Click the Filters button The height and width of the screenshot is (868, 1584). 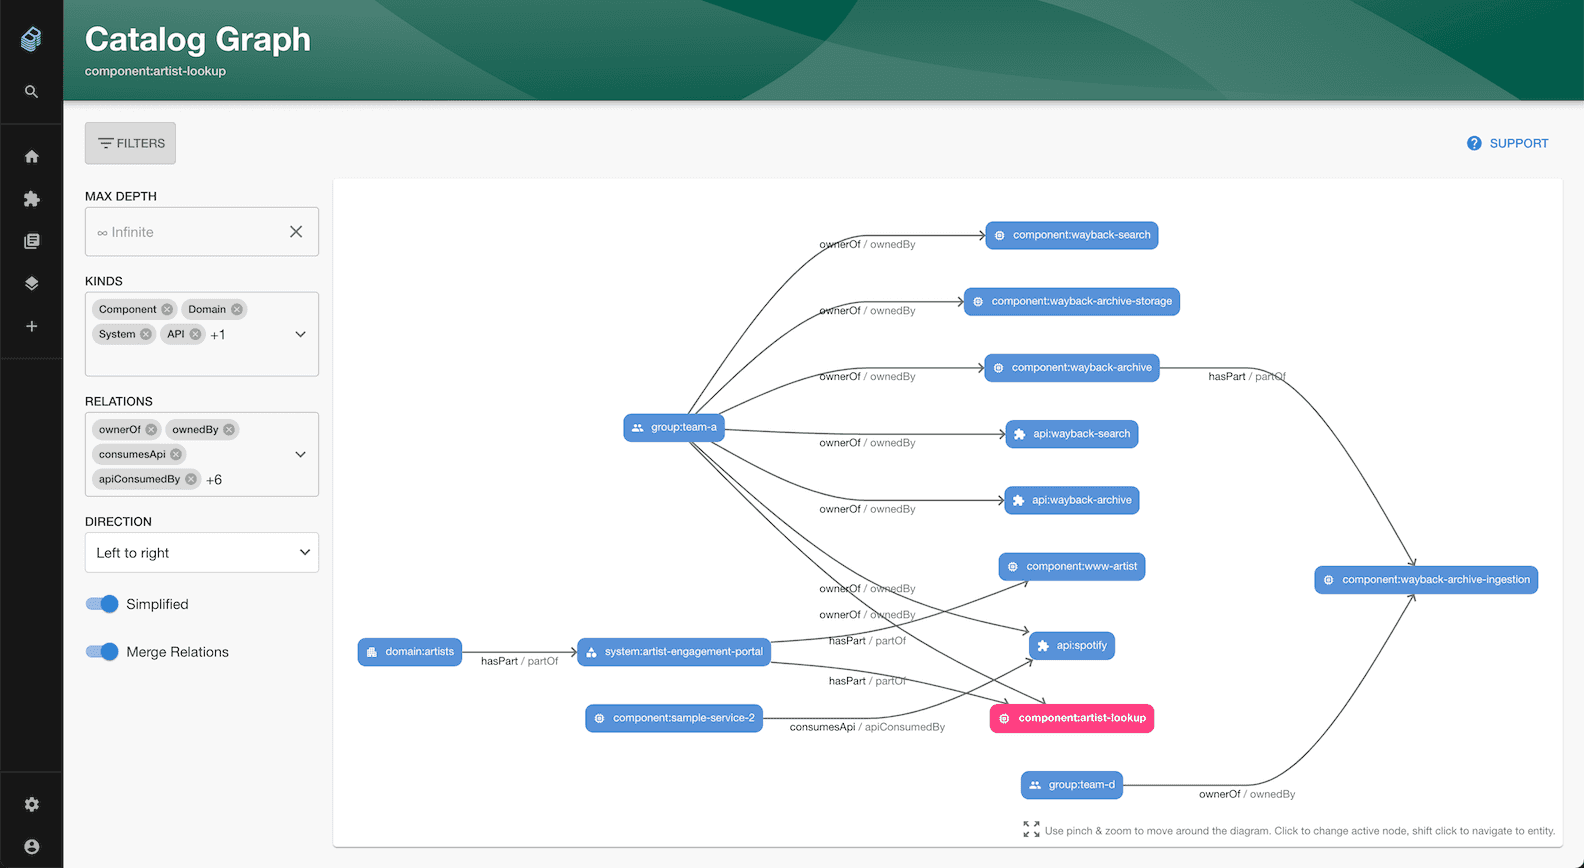(130, 143)
